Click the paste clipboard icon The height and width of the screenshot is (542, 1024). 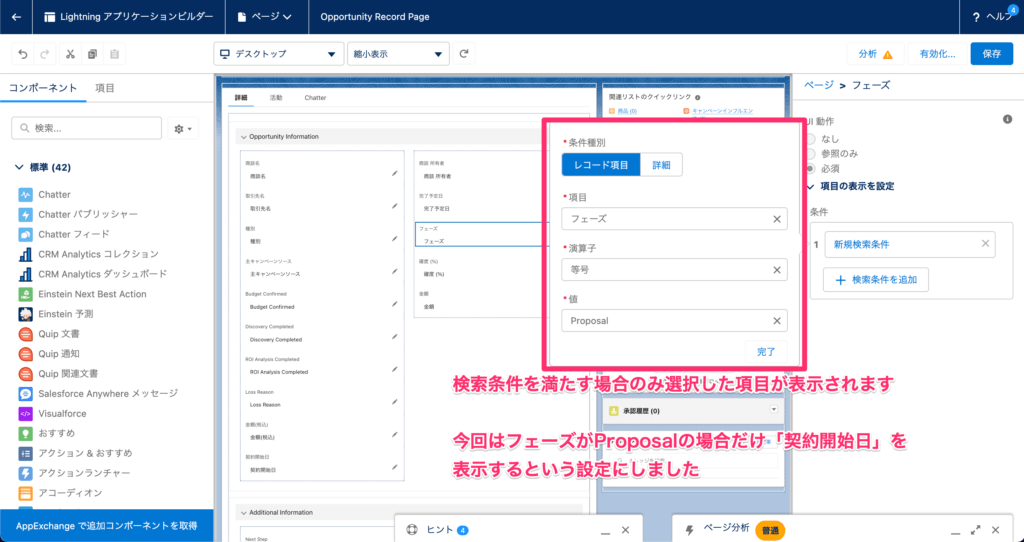coord(114,54)
